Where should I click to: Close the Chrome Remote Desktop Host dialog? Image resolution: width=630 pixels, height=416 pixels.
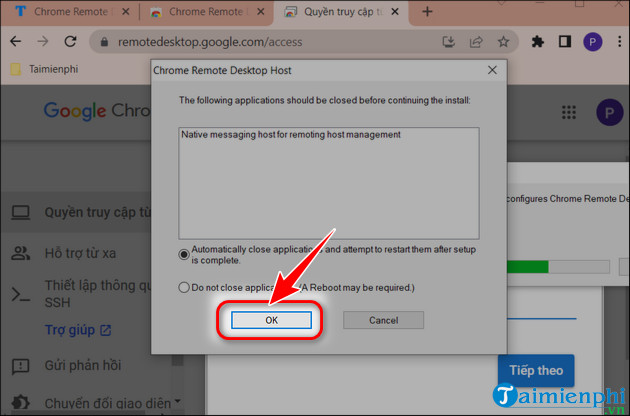click(x=492, y=70)
